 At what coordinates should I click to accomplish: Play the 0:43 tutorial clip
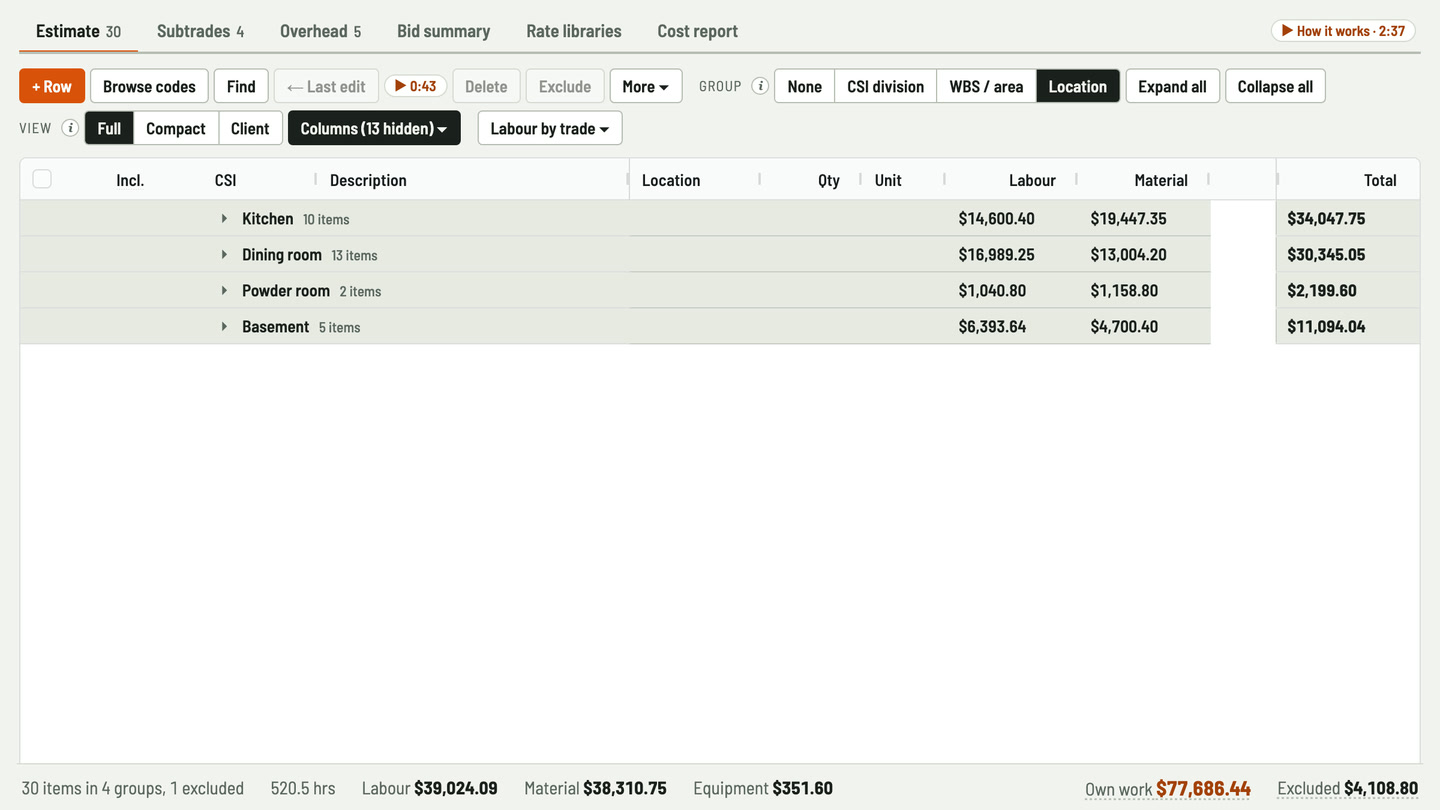pyautogui.click(x=415, y=86)
